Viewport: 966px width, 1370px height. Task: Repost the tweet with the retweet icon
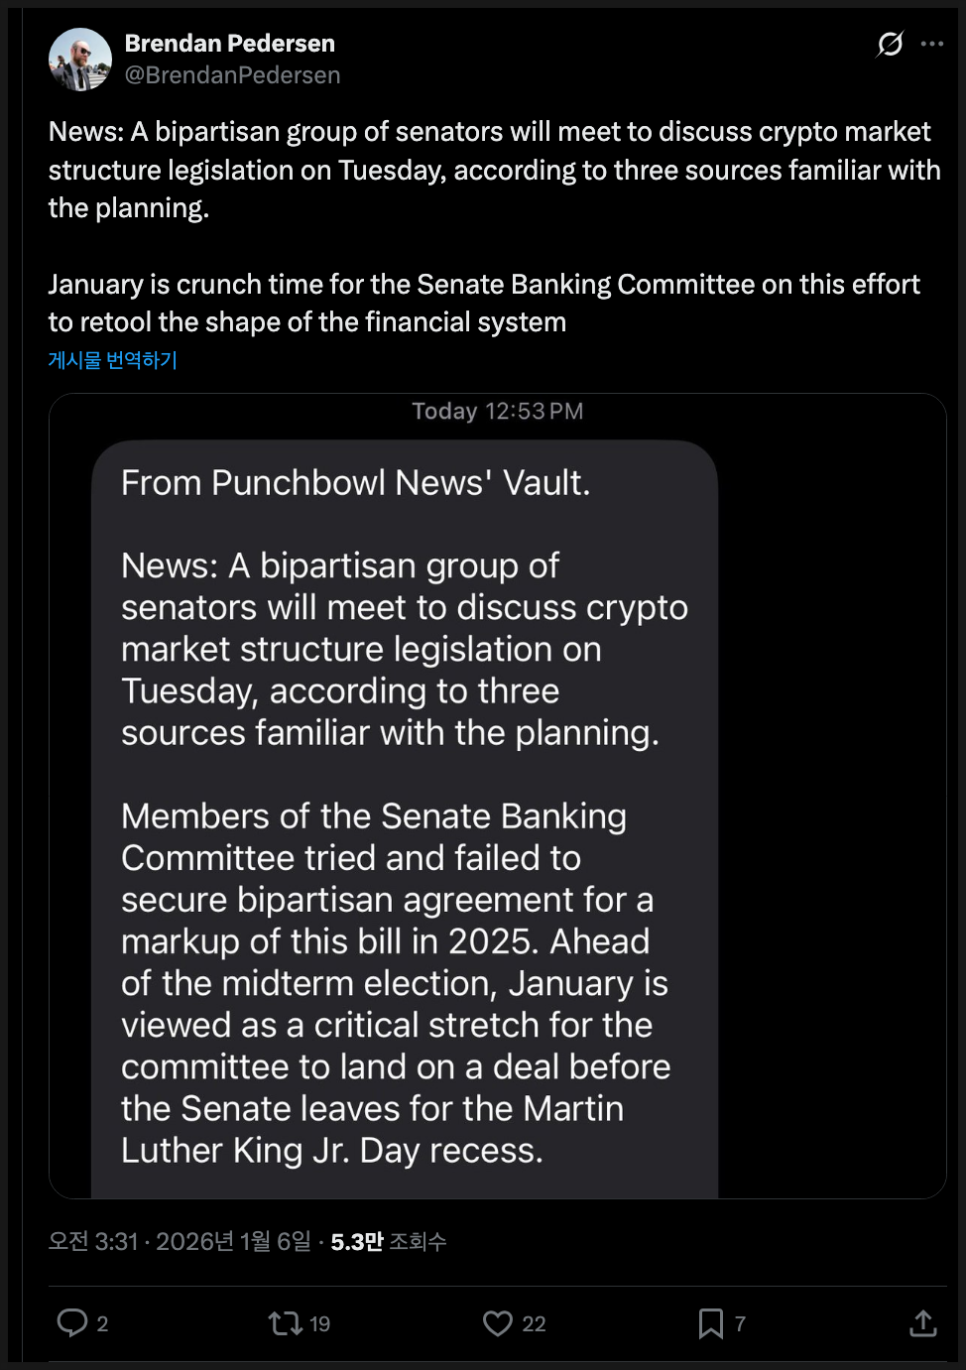tap(285, 1323)
